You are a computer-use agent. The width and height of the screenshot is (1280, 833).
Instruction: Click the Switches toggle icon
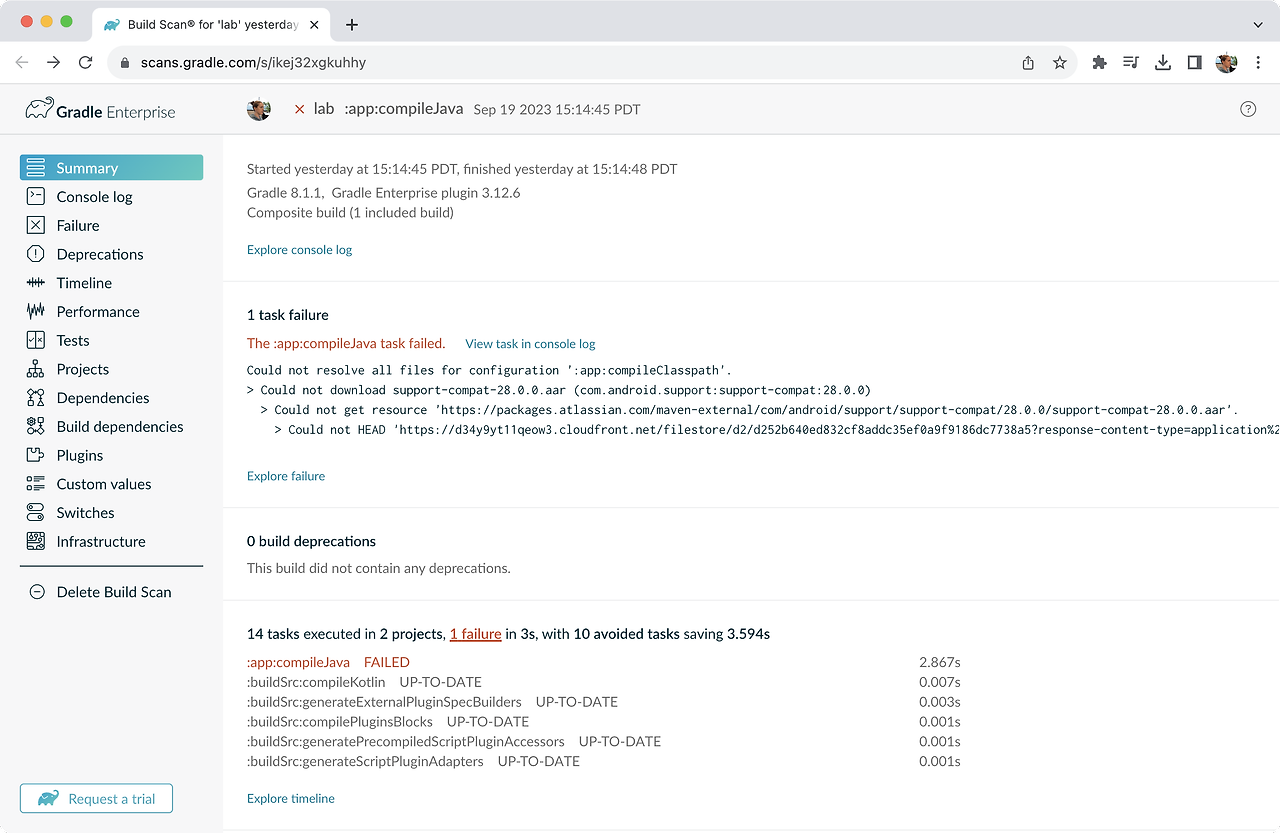pos(36,513)
